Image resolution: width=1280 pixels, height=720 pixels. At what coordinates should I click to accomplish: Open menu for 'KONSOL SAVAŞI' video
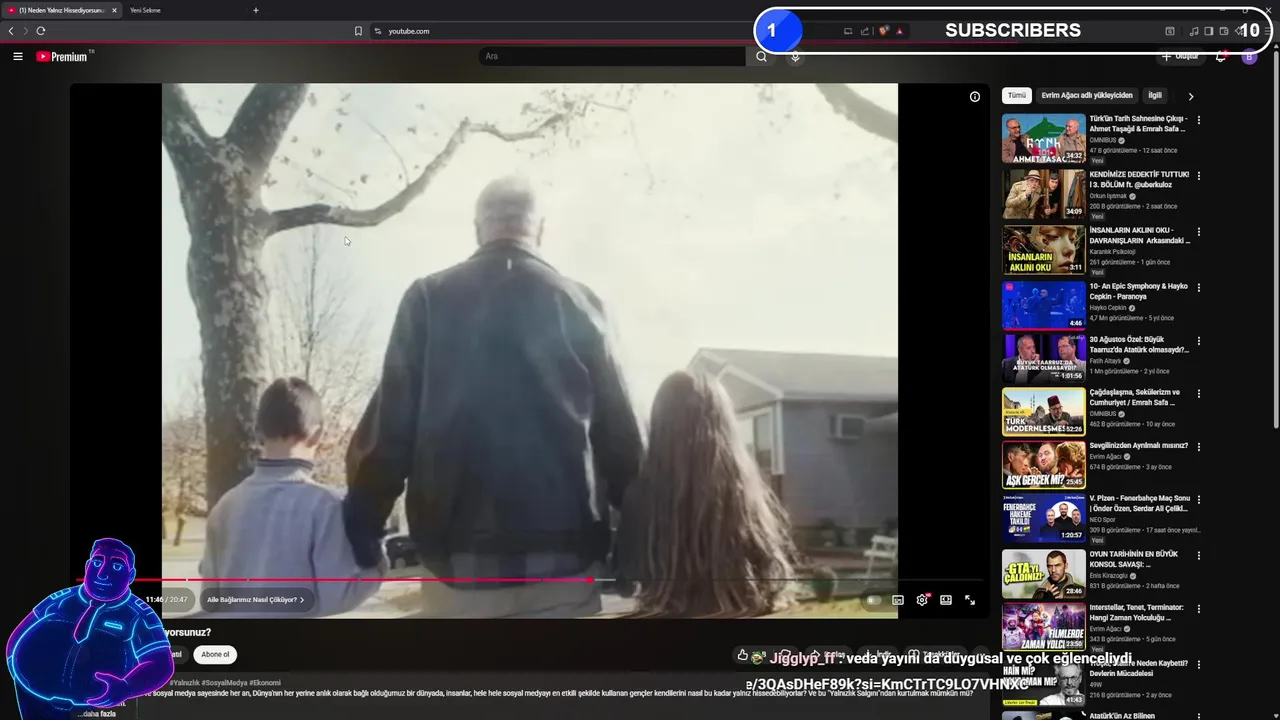pos(1198,556)
